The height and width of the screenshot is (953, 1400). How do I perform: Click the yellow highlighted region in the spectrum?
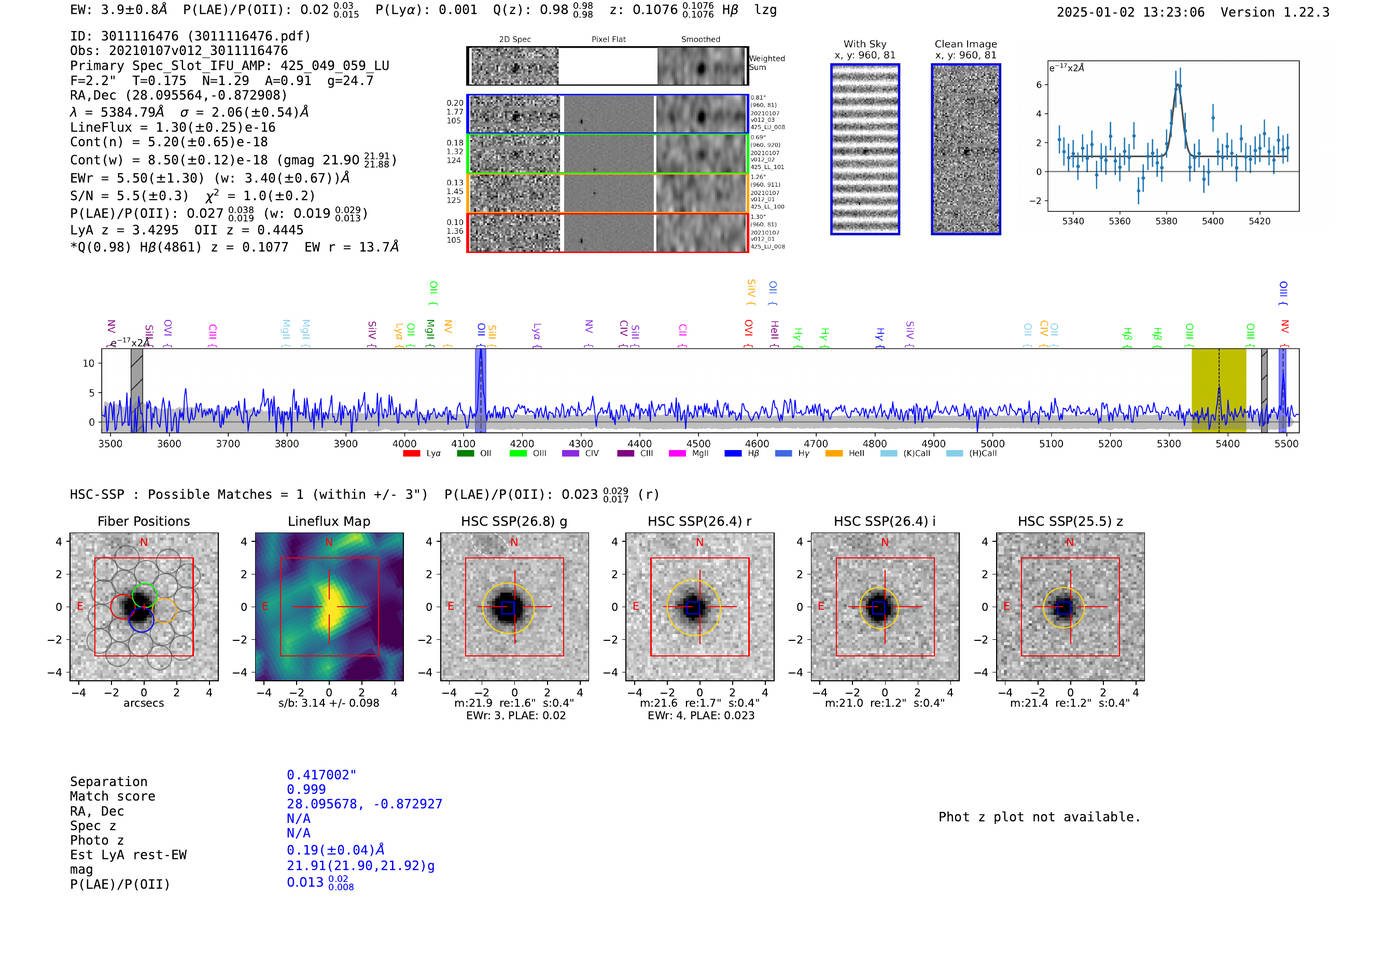coord(1218,391)
